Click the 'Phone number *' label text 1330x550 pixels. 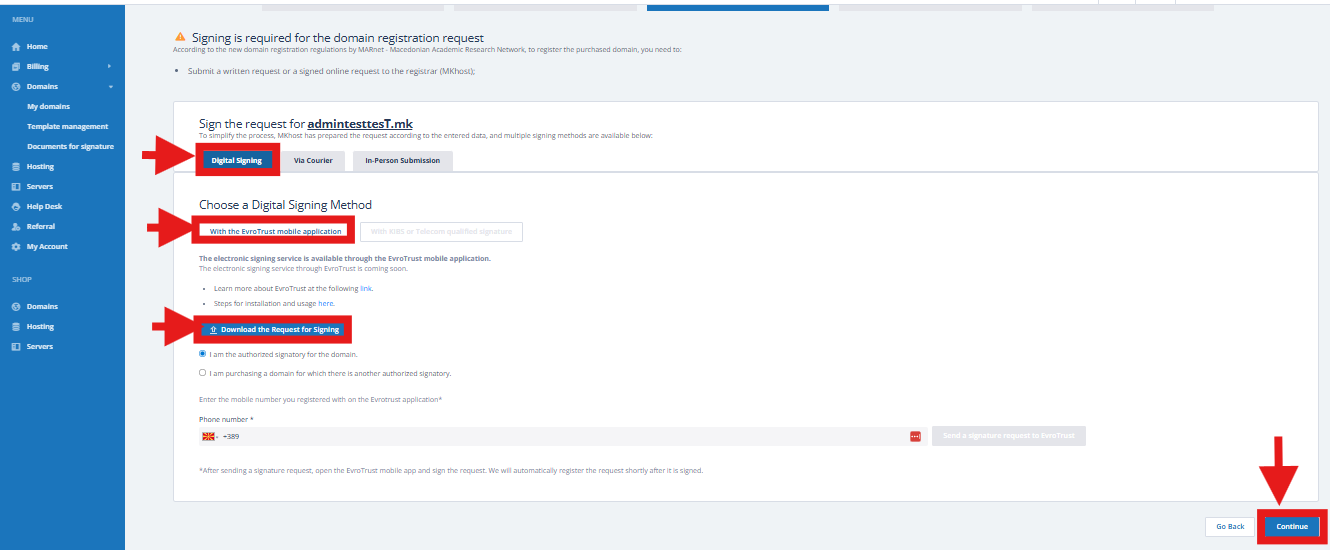point(225,419)
